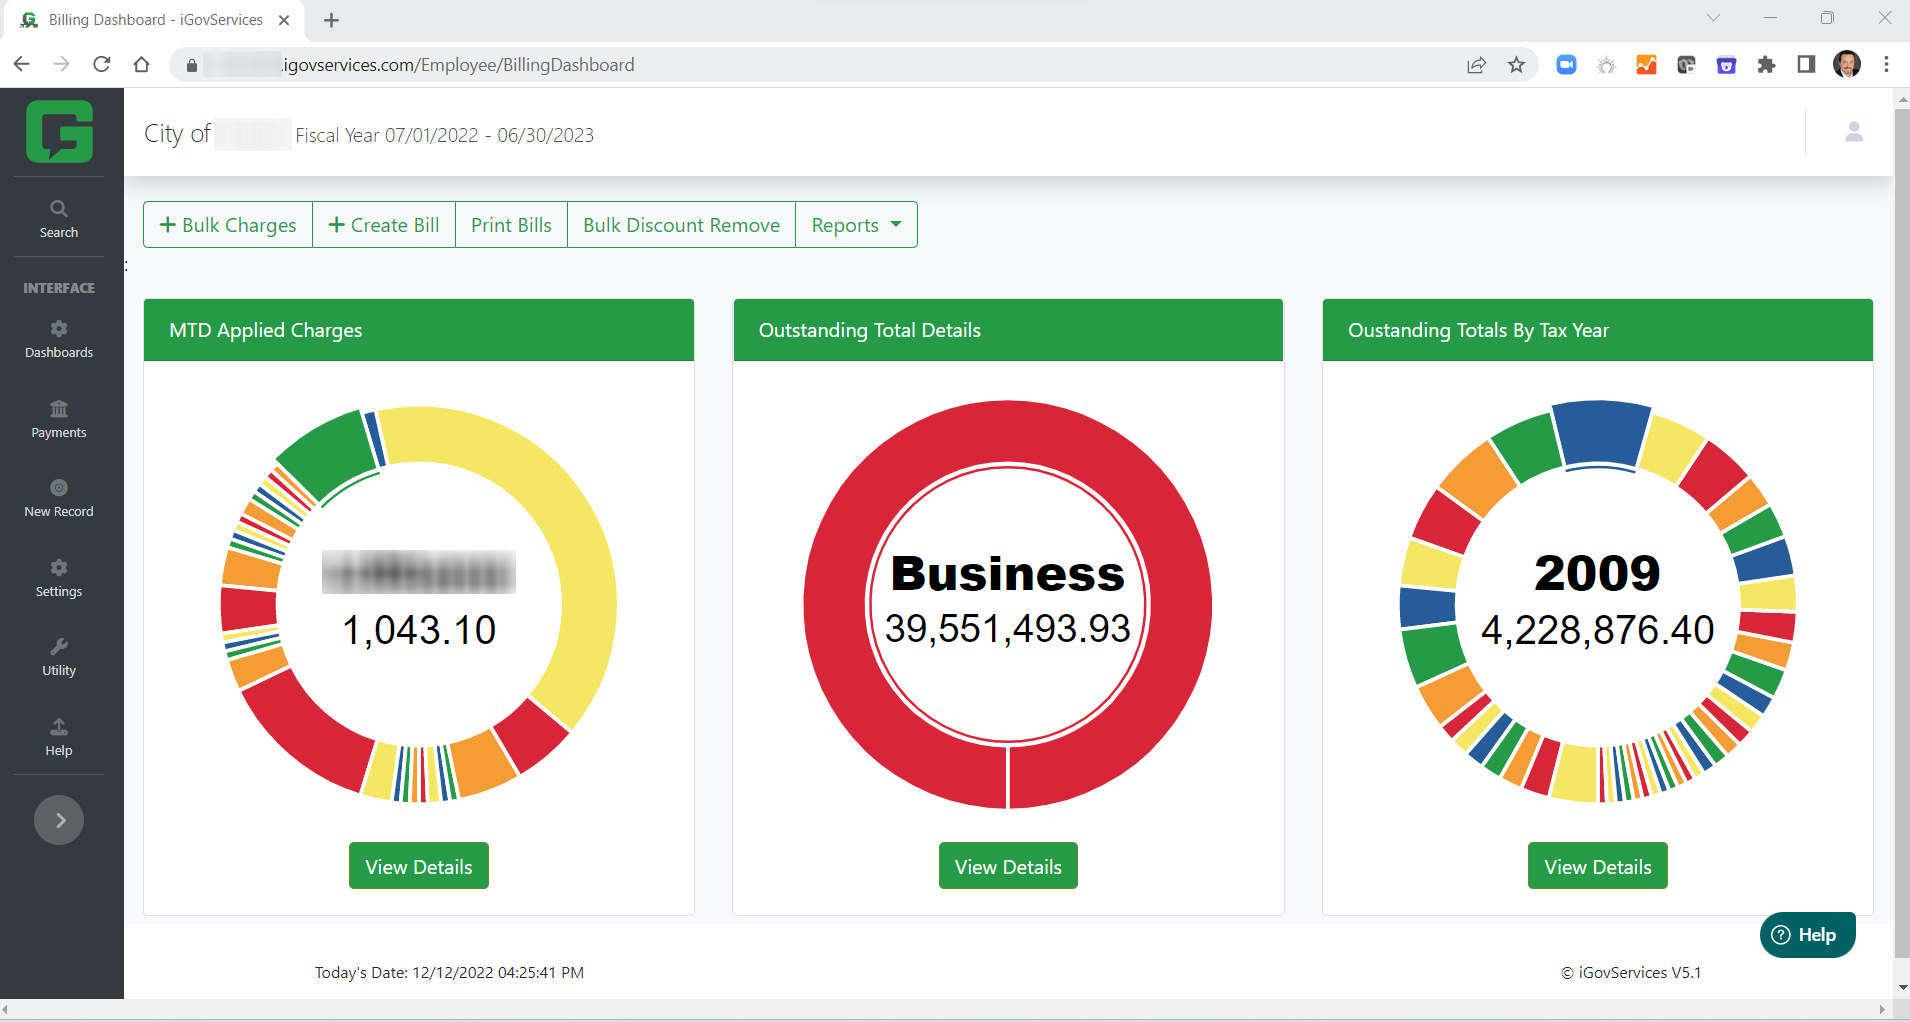Click Bulk Charges to add charges
1910x1022 pixels.
227,224
